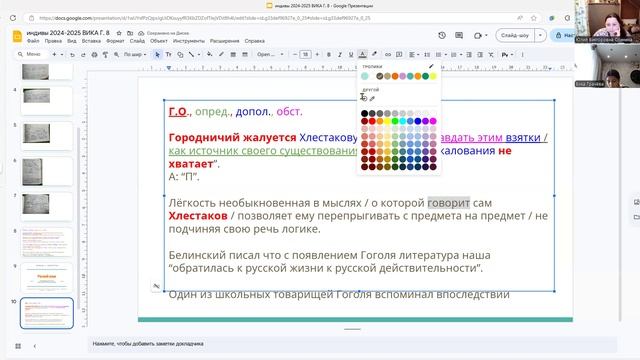Star the presentation

pos(119,33)
